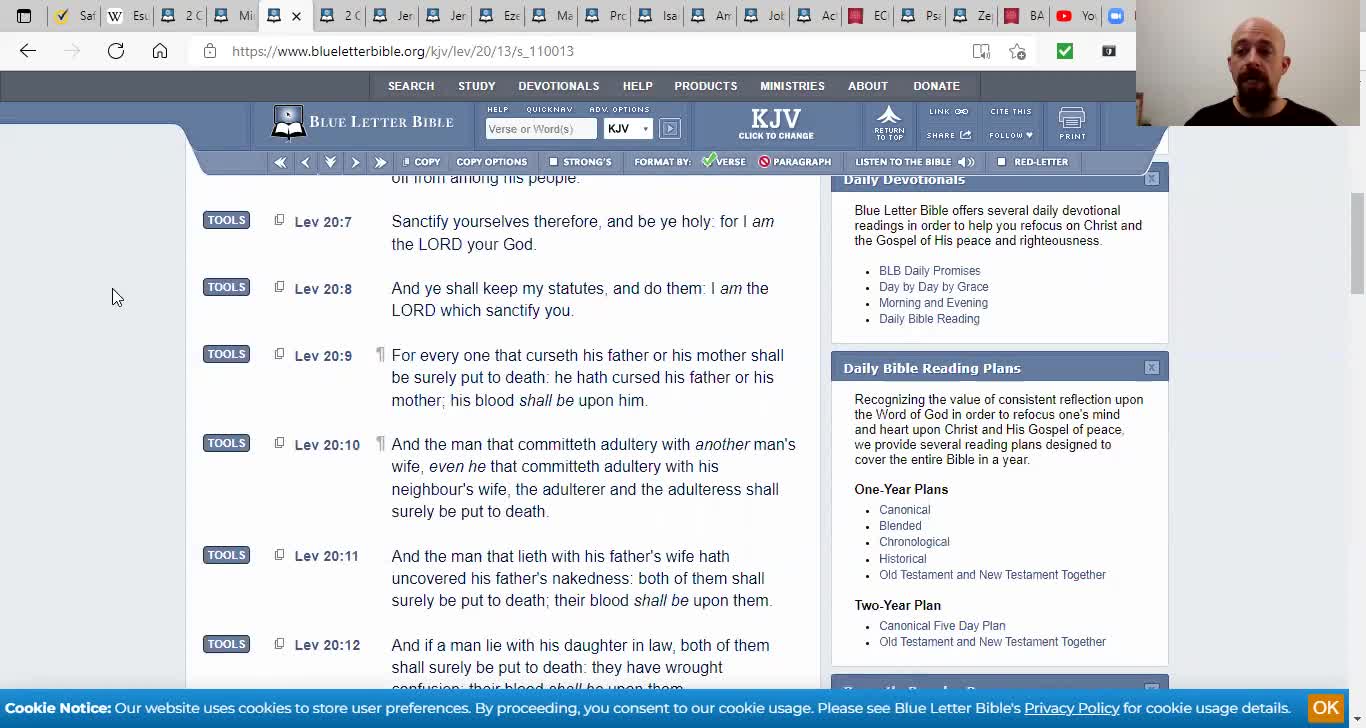
Task: Add page to favorites star icon
Action: coord(1017,51)
